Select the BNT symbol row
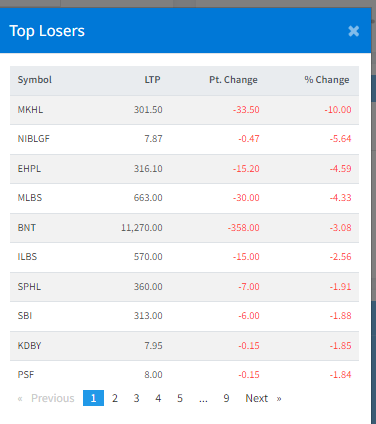This screenshot has height=424, width=376. (184, 228)
